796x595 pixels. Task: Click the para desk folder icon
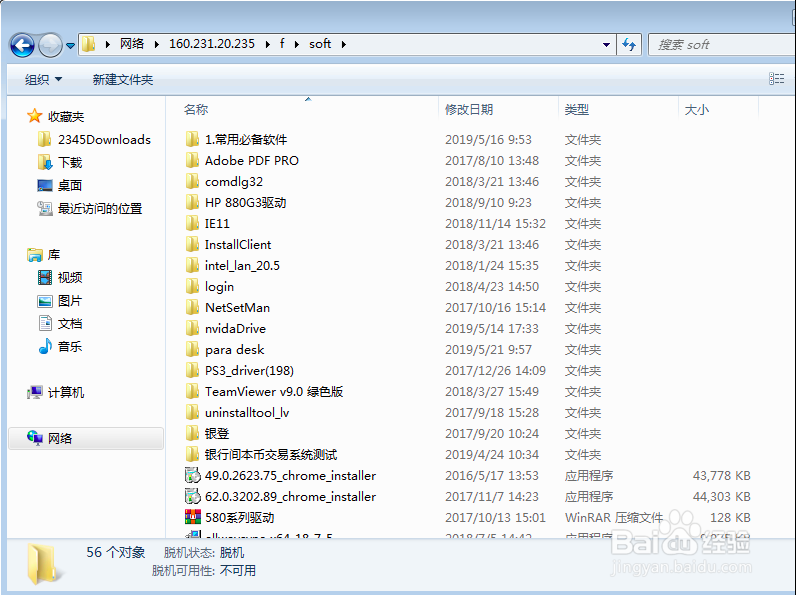(x=192, y=349)
